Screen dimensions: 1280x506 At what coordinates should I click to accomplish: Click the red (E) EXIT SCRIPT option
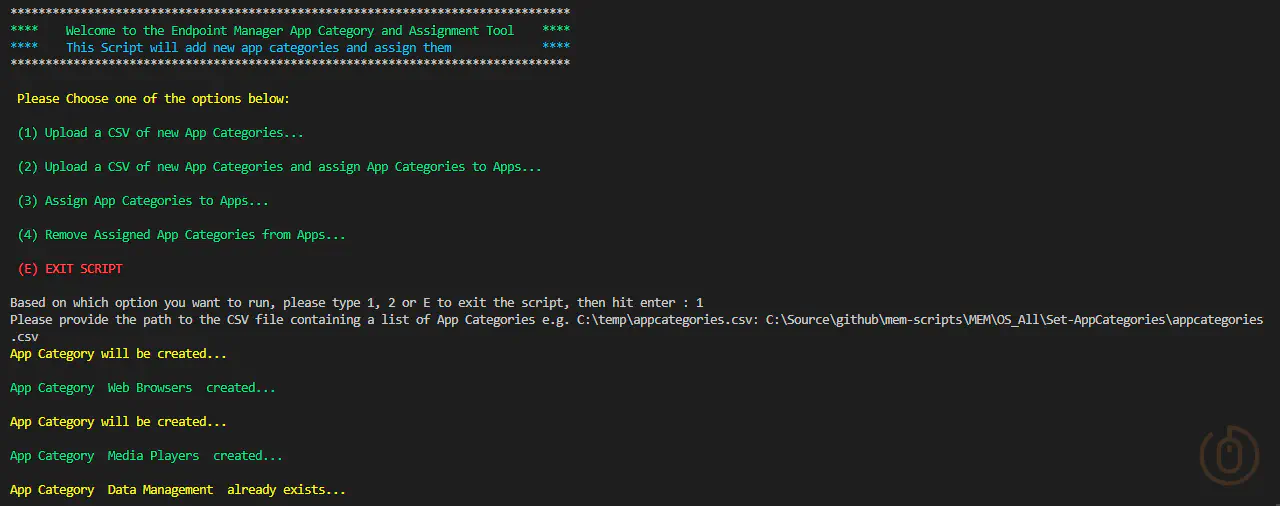click(x=70, y=269)
